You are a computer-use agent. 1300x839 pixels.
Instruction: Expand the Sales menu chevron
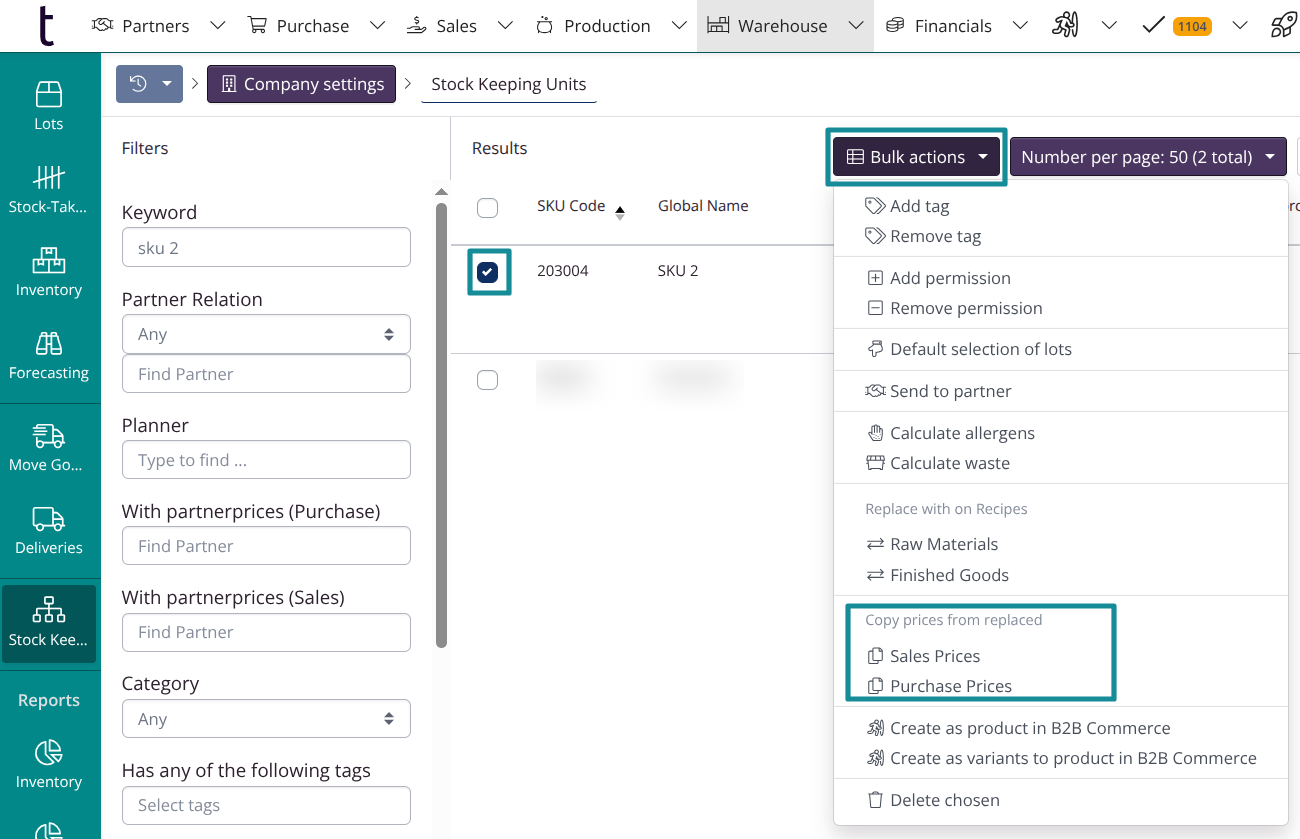coord(505,25)
